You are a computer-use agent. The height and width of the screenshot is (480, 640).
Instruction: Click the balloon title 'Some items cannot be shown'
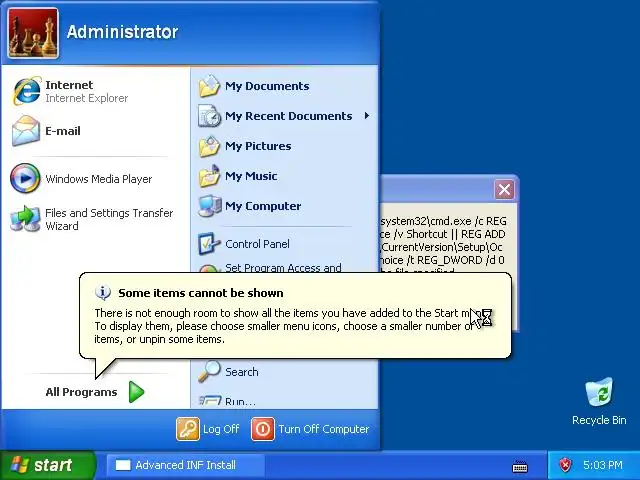pyautogui.click(x=201, y=293)
